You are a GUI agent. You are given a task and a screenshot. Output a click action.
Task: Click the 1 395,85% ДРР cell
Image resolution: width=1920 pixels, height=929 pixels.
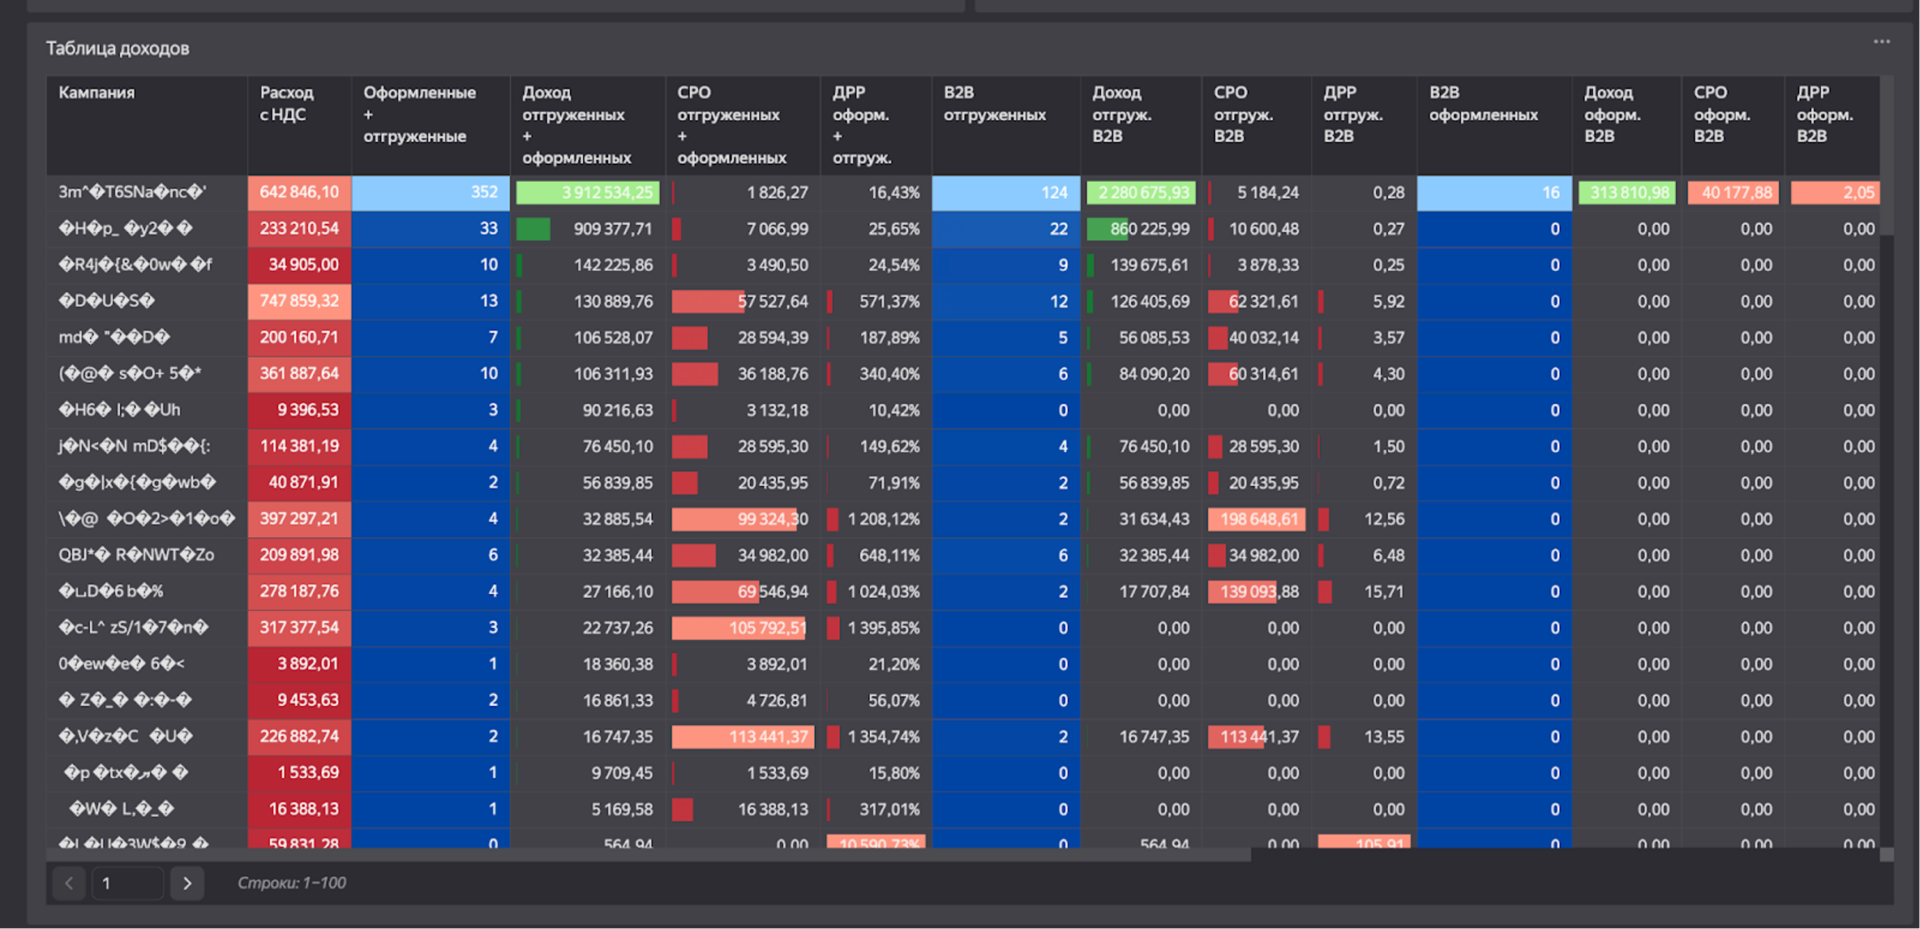[x=874, y=628]
